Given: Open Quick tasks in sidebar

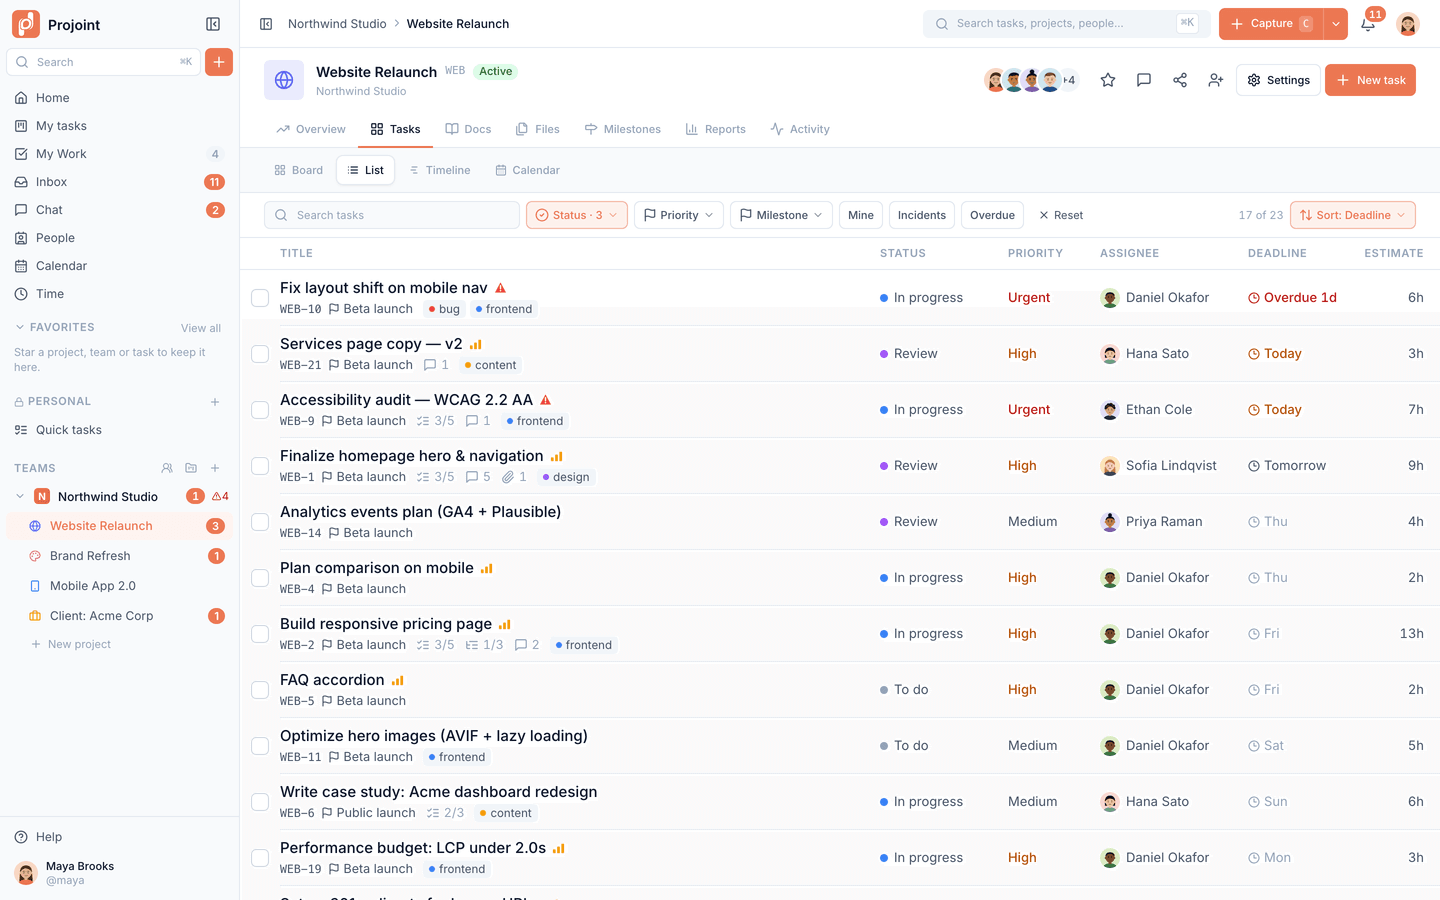Looking at the screenshot, I should 120,430.
